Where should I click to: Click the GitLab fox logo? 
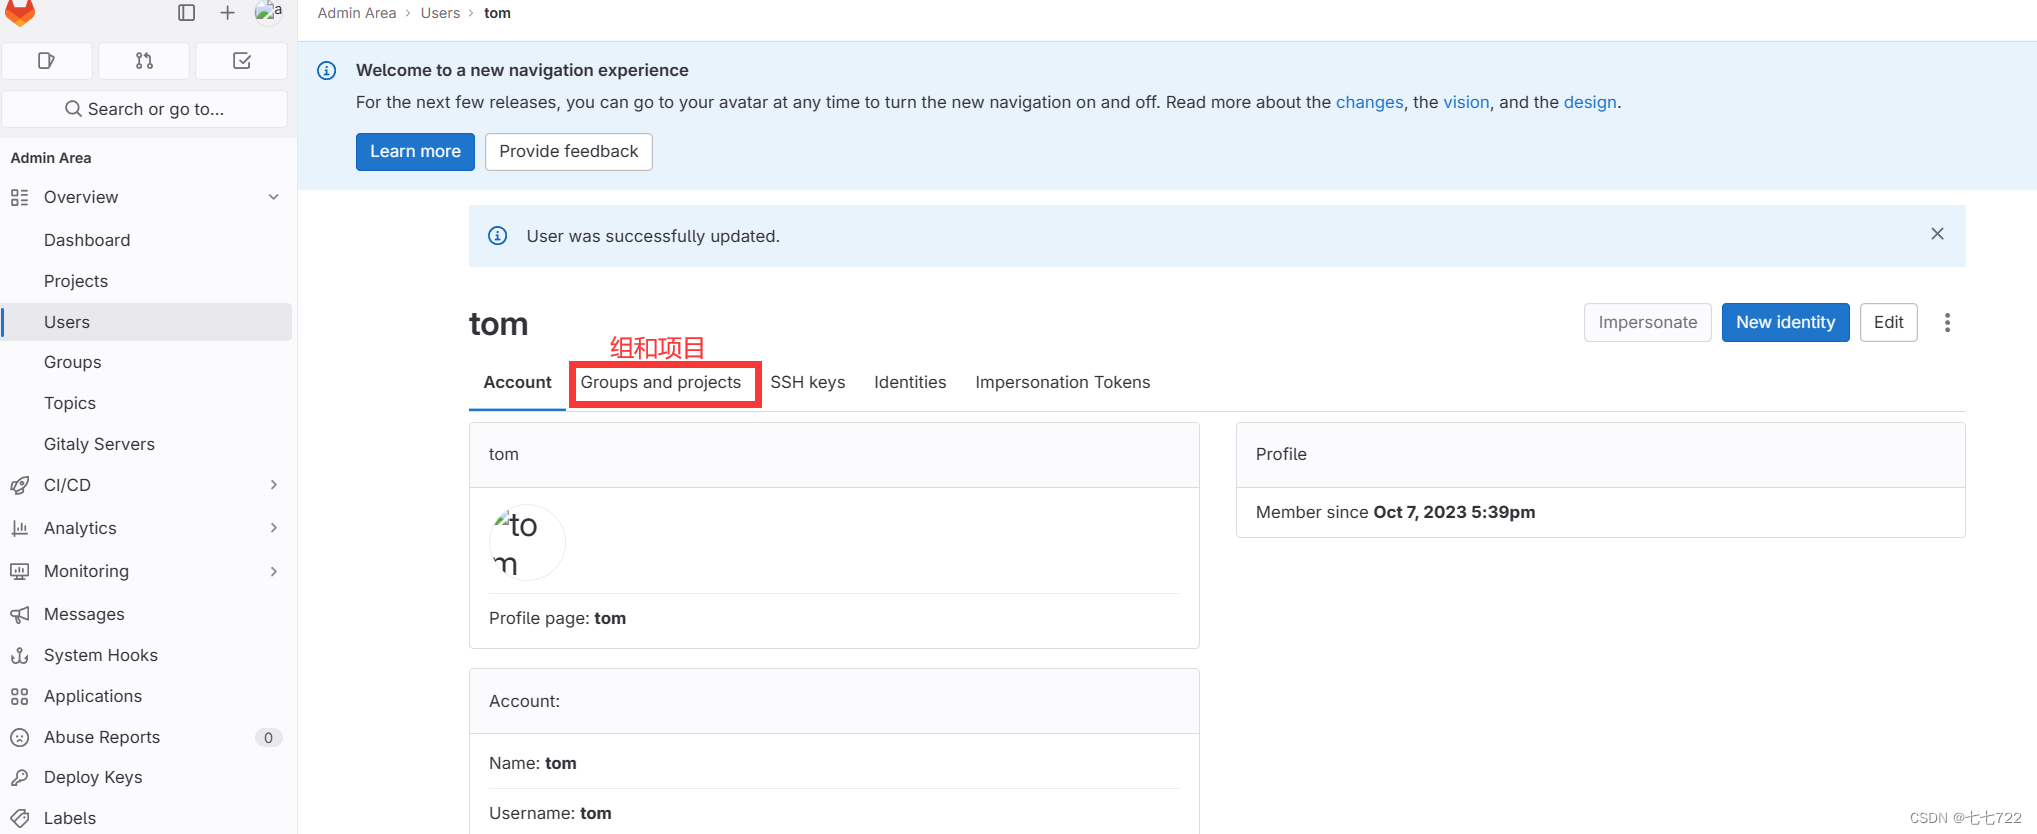(20, 12)
